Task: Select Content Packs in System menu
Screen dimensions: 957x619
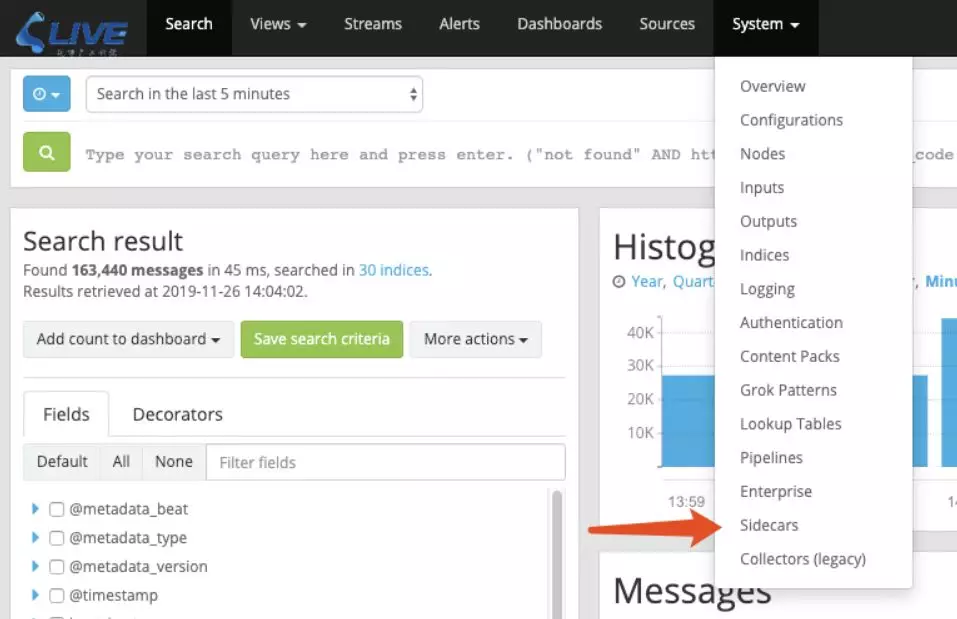Action: (x=789, y=357)
